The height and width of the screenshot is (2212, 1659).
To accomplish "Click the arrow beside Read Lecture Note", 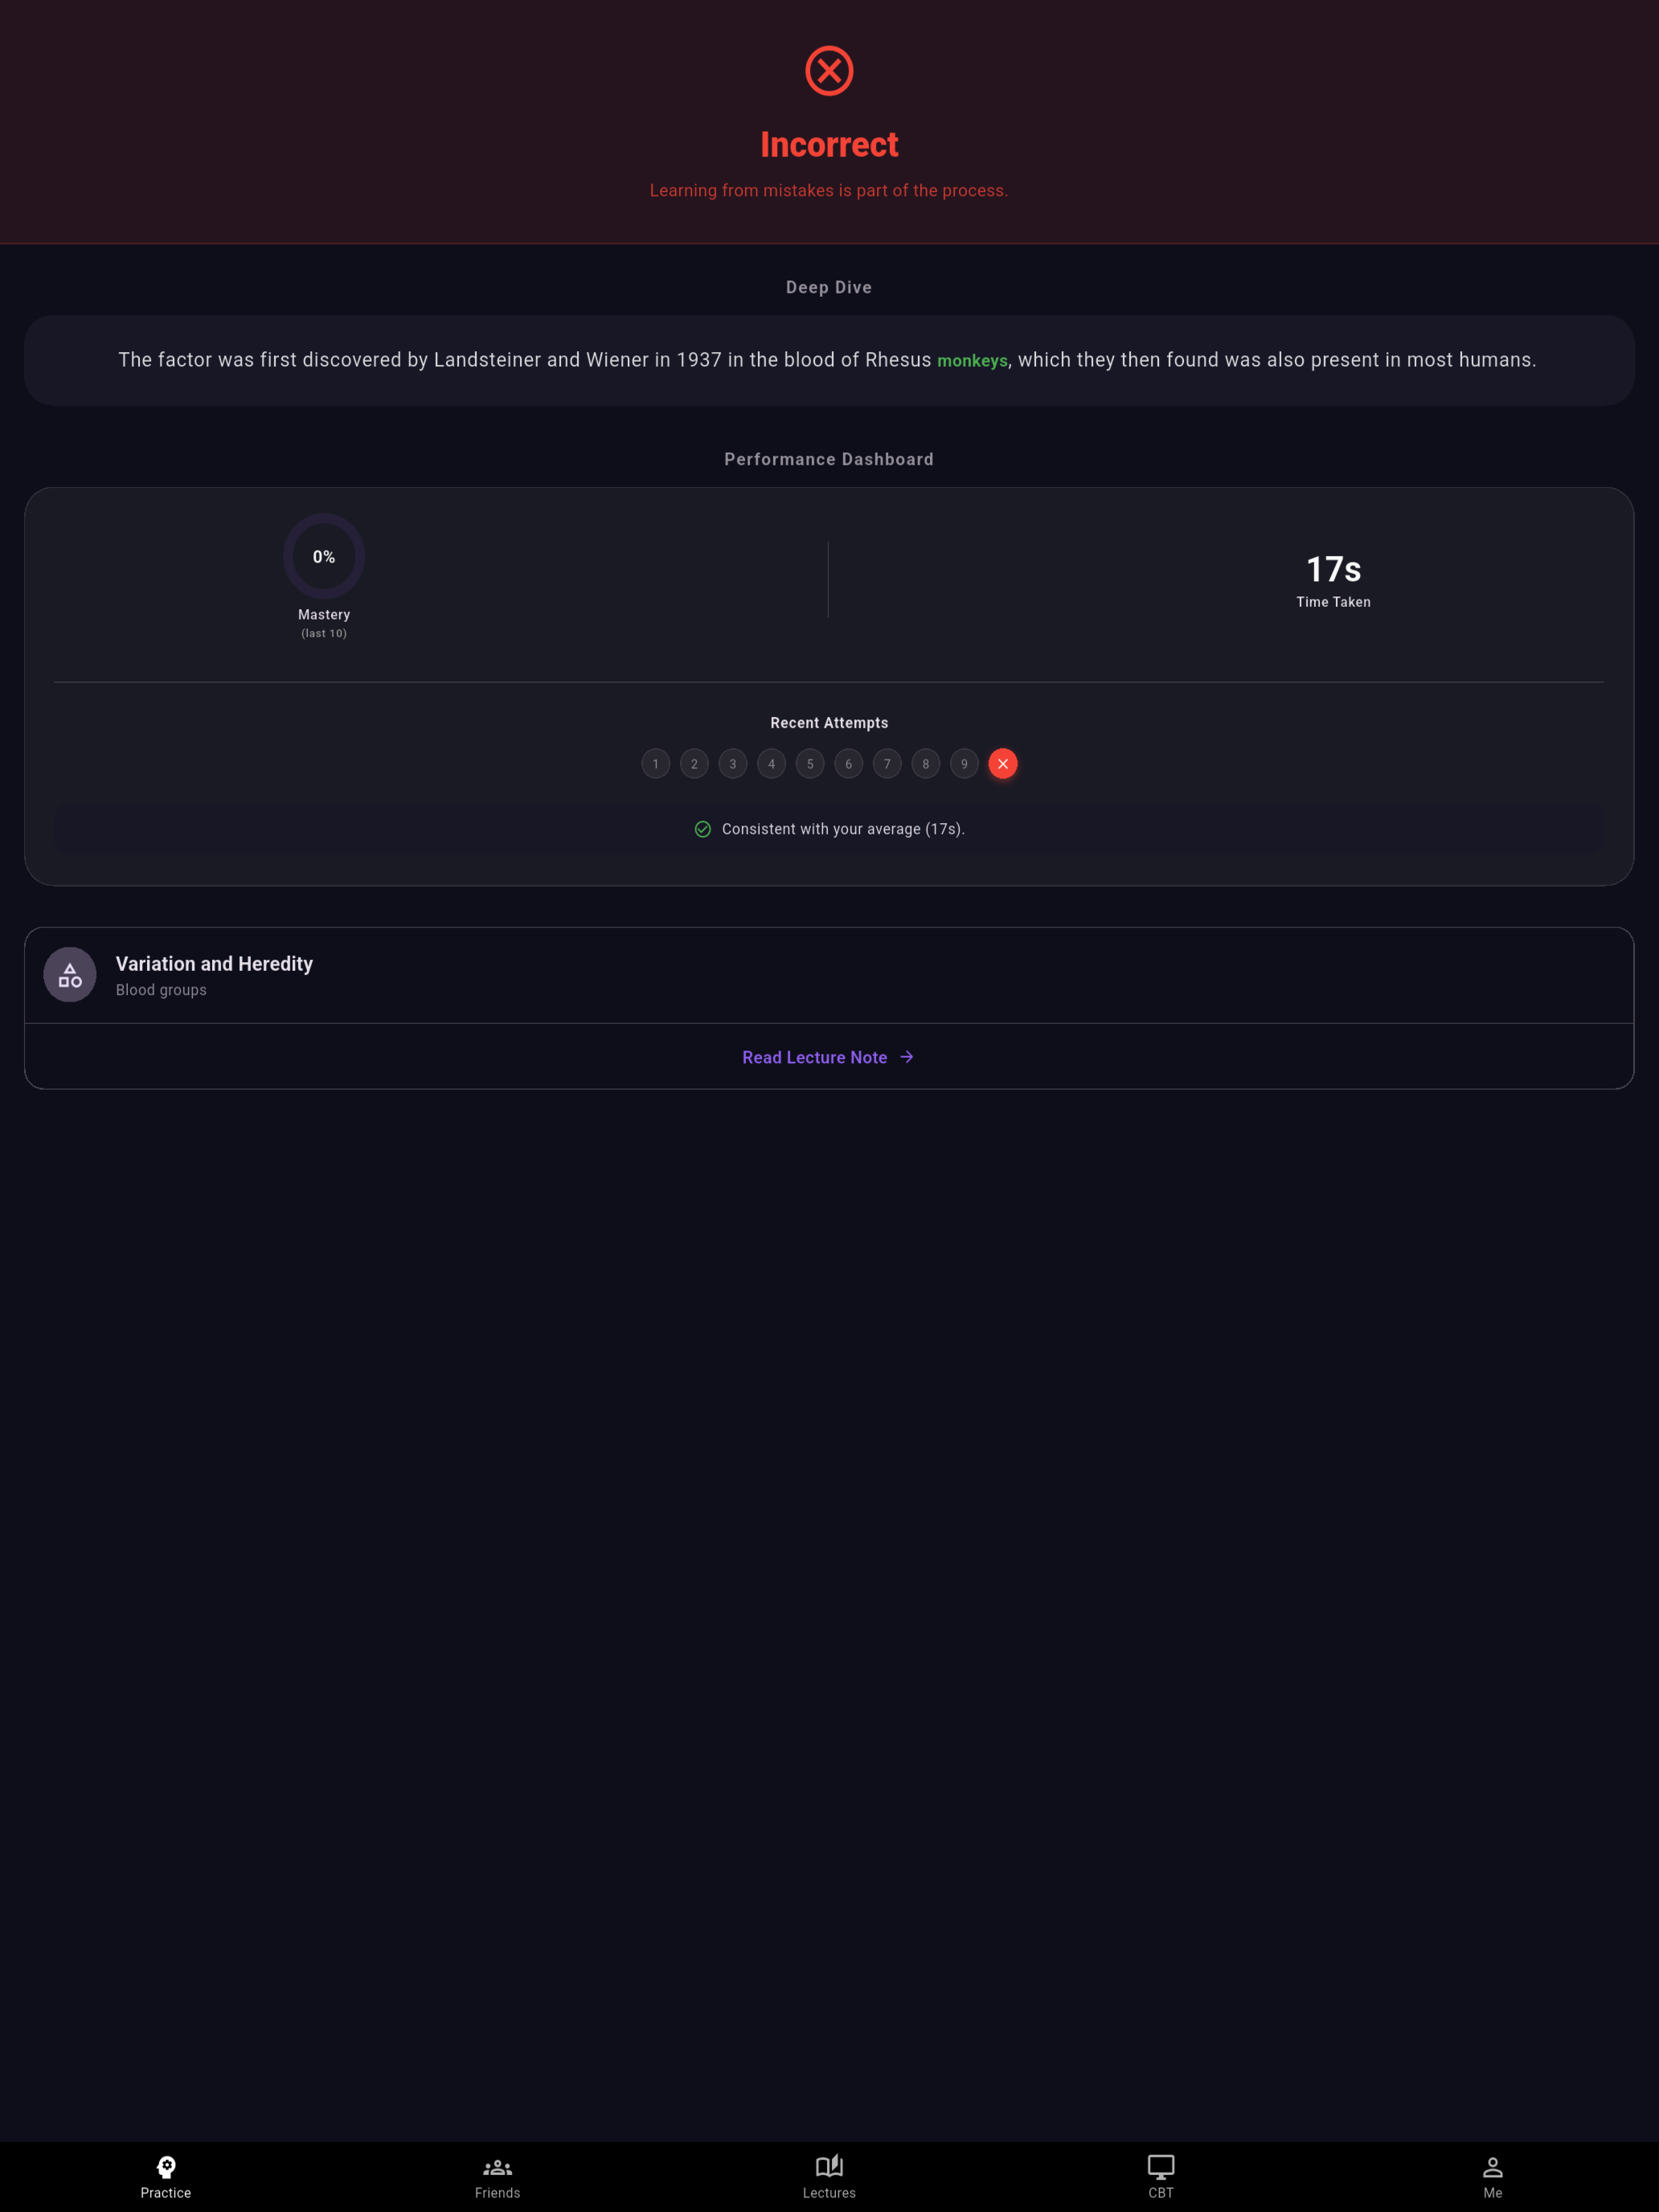I will coord(907,1057).
